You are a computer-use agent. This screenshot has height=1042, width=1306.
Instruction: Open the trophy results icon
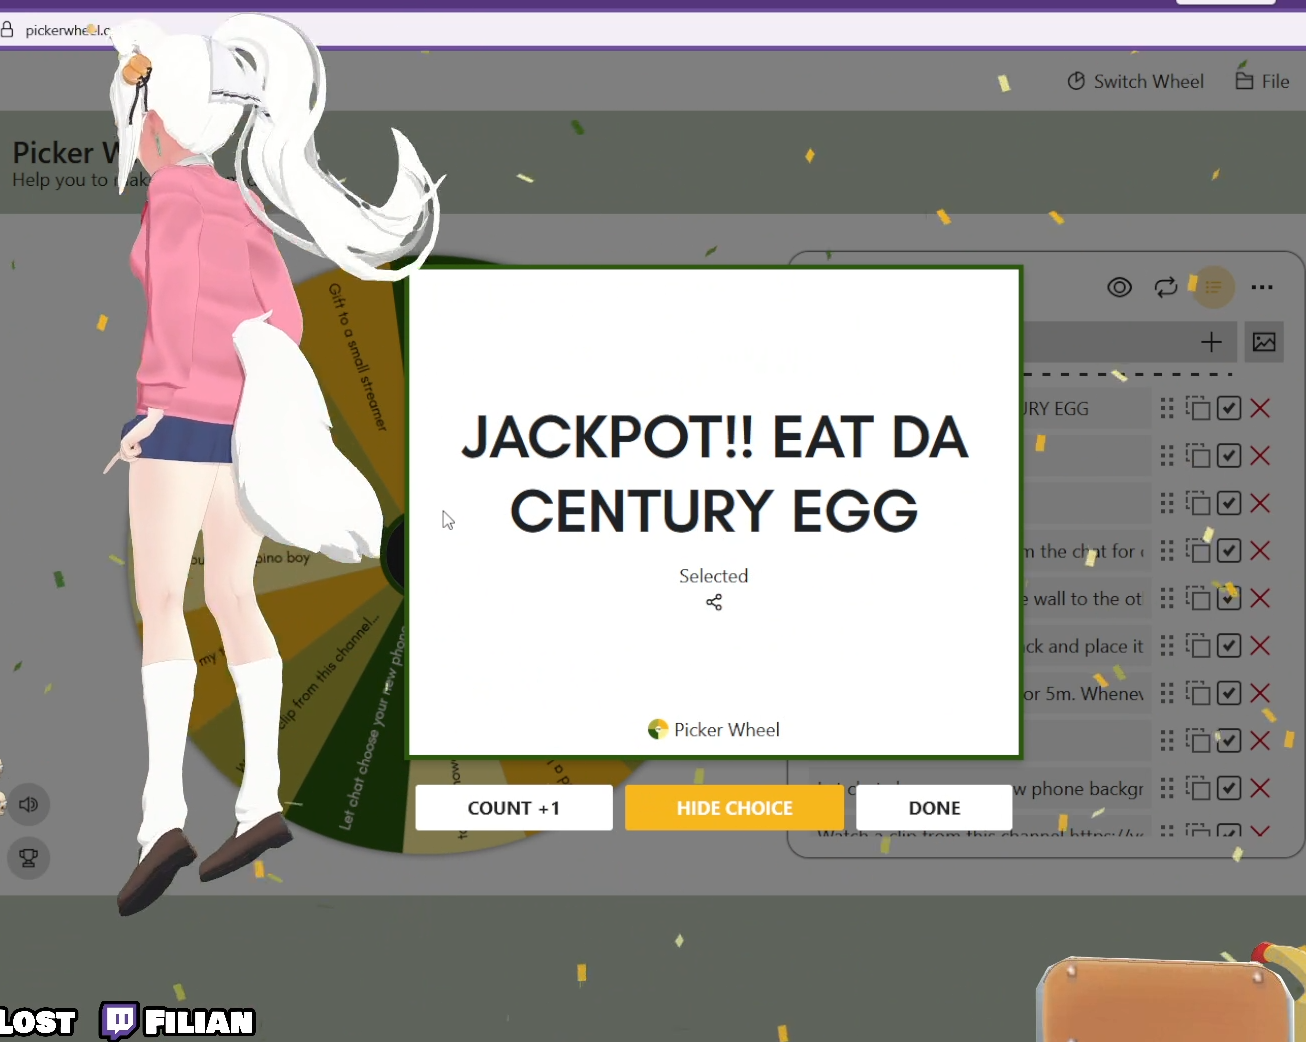pyautogui.click(x=28, y=858)
